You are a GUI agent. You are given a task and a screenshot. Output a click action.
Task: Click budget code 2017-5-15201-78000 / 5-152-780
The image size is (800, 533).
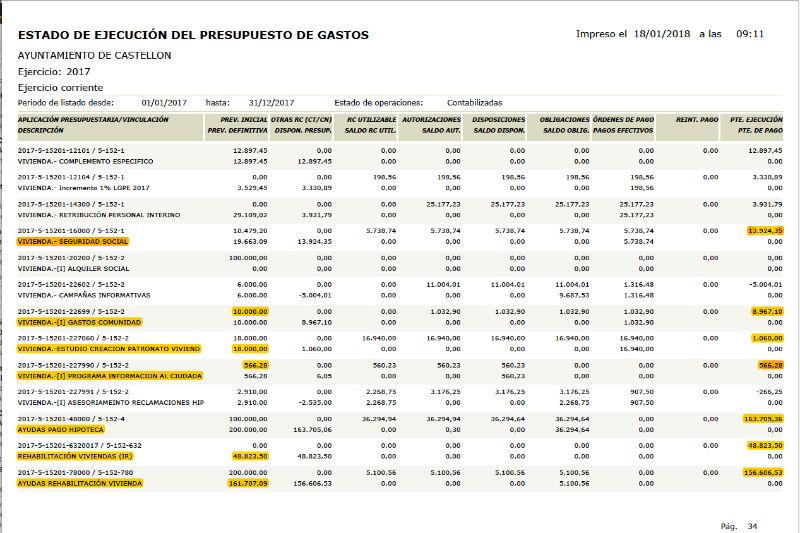pyautogui.click(x=79, y=471)
